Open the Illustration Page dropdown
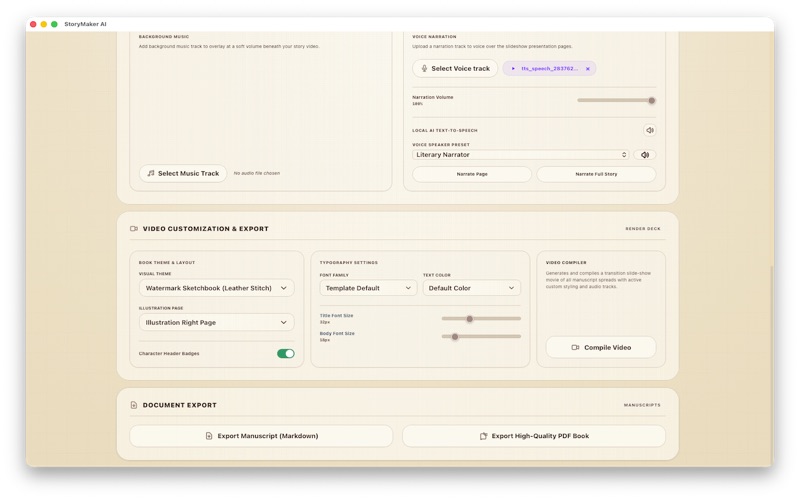Screen dimensions: 800x500 (x=216, y=322)
